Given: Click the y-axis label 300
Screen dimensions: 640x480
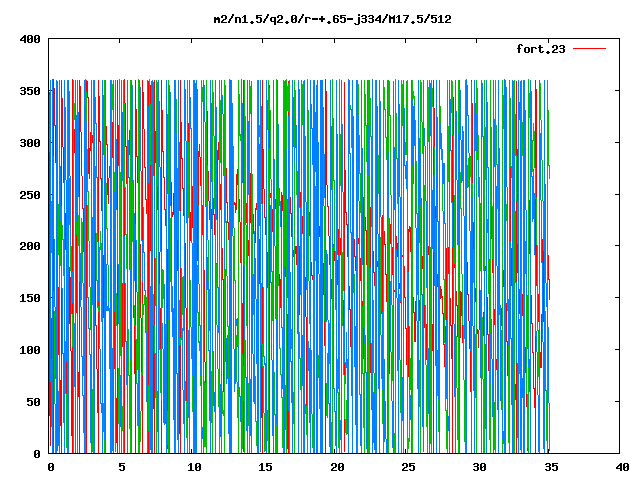Looking at the screenshot, I should coord(30,143).
